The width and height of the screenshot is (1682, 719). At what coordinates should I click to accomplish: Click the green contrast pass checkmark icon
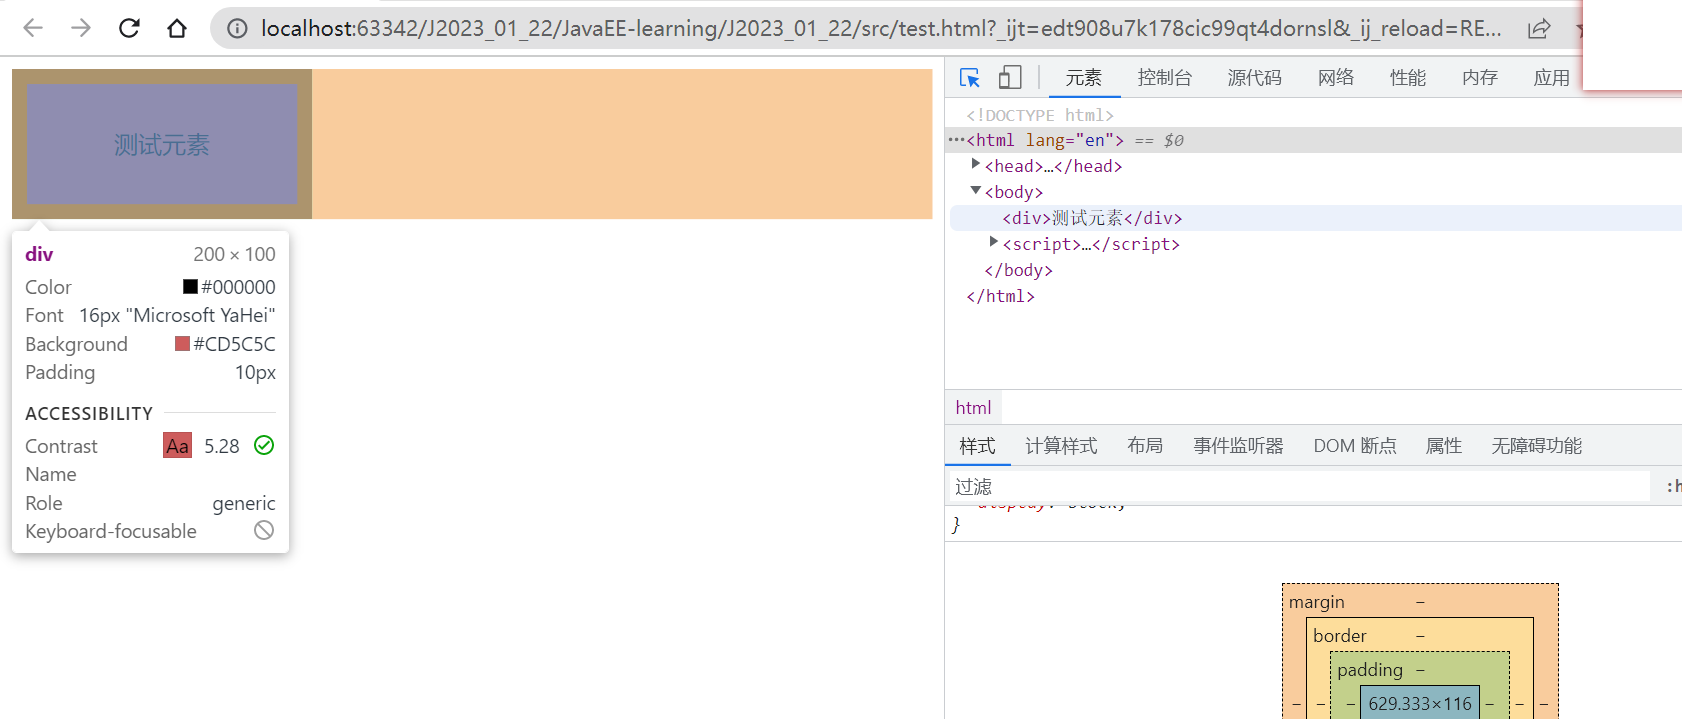tap(264, 445)
